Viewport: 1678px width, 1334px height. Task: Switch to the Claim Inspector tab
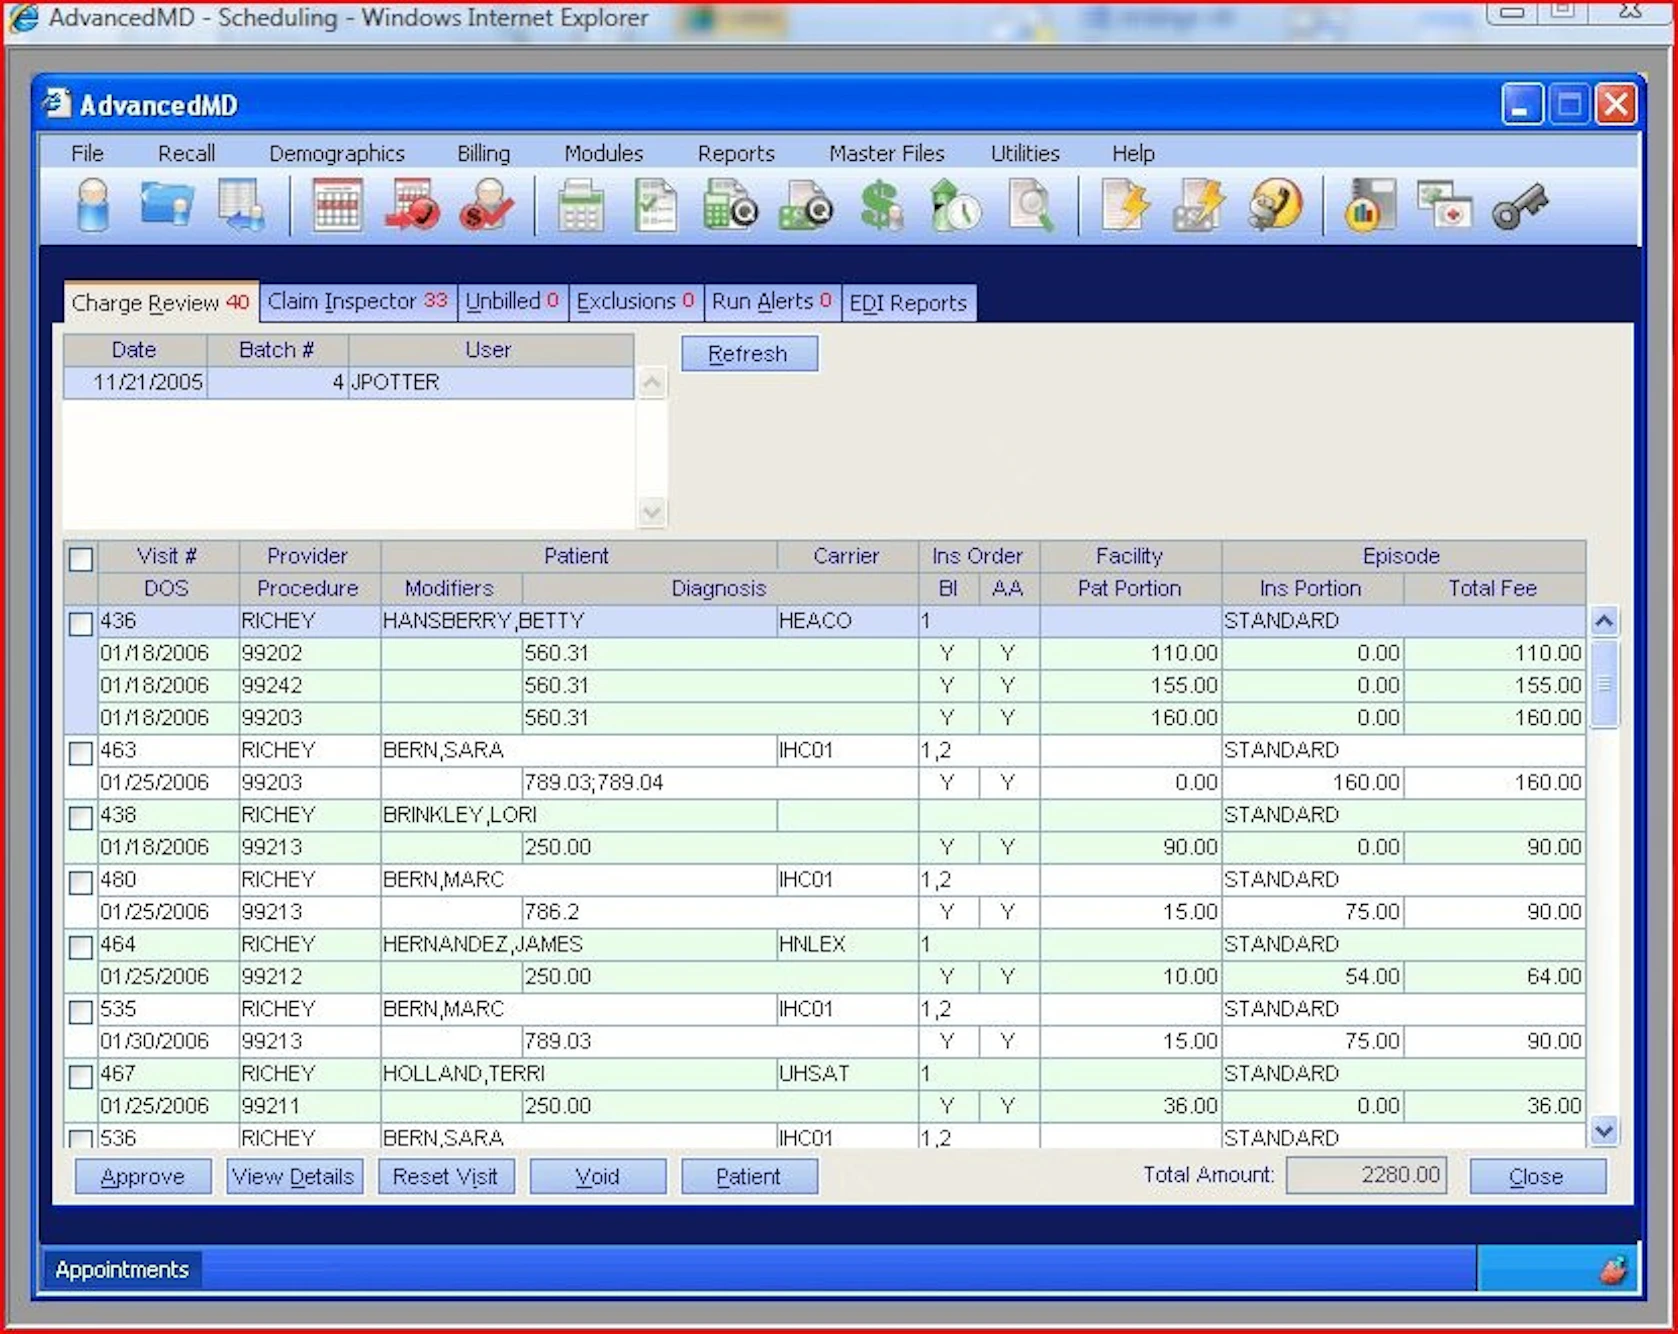pos(358,301)
